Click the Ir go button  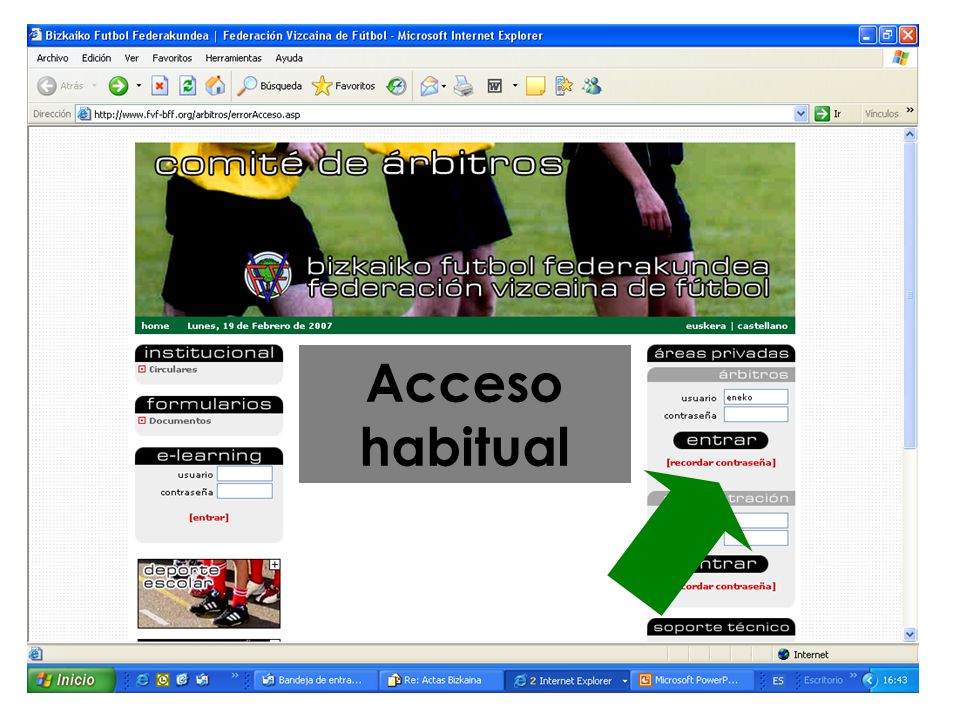[828, 114]
